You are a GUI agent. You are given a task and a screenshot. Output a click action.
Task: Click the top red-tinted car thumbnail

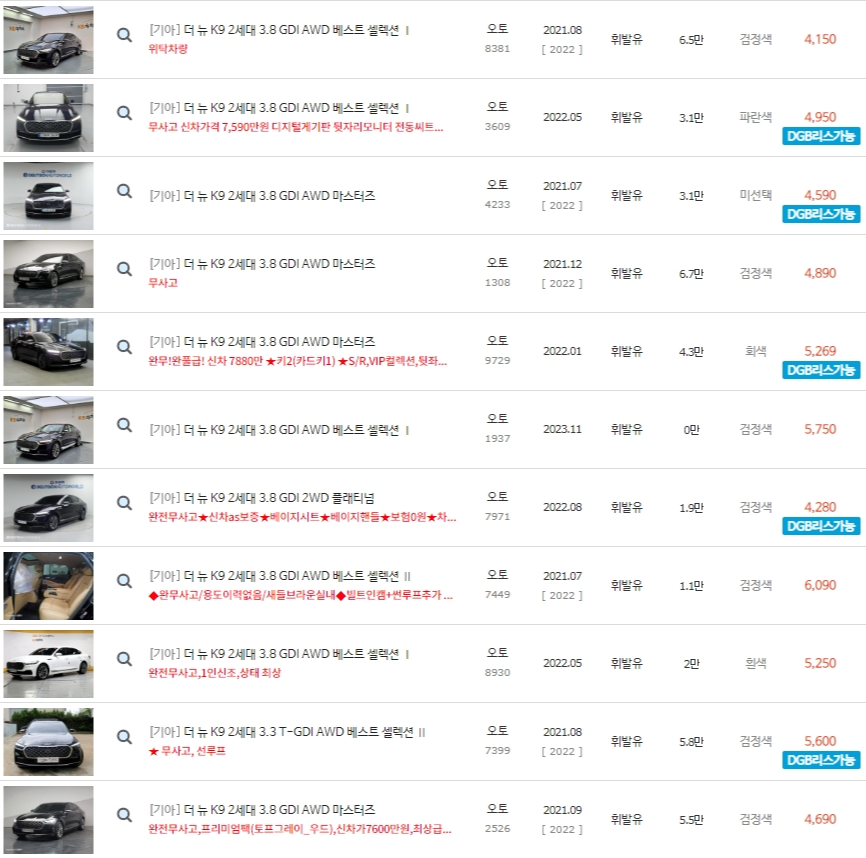[x=48, y=40]
